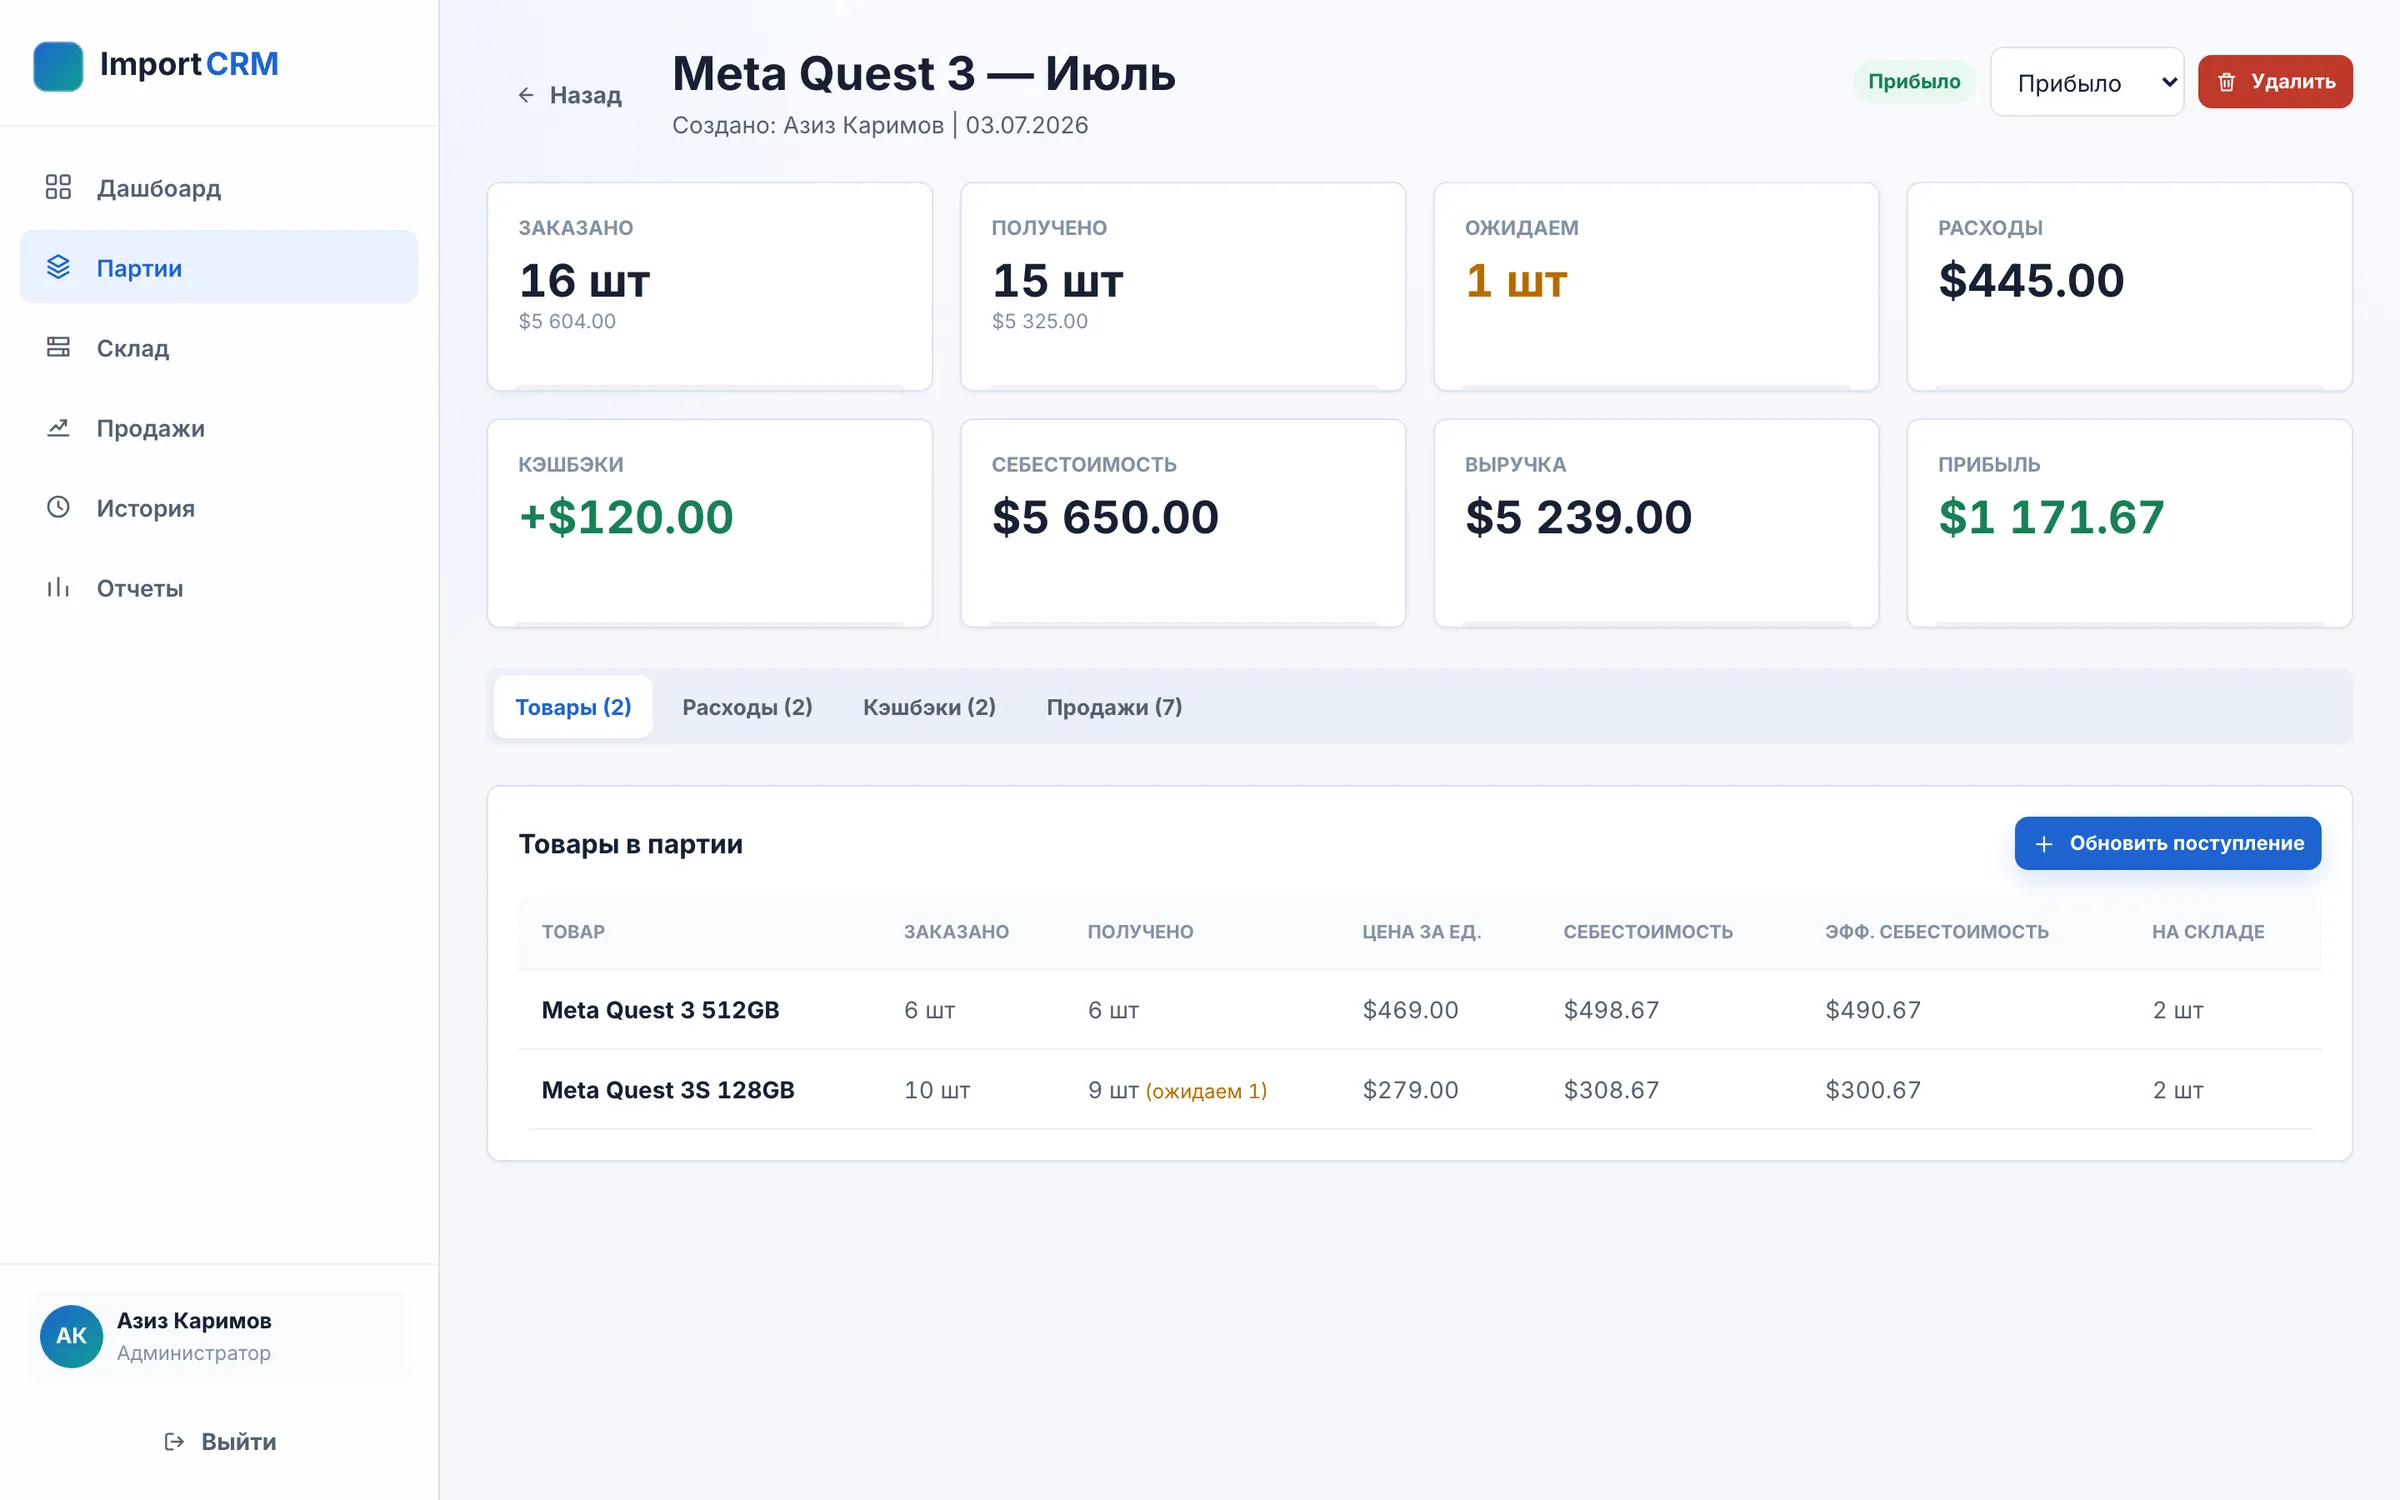
Task: Click the Склад warehouse icon
Action: (58, 347)
